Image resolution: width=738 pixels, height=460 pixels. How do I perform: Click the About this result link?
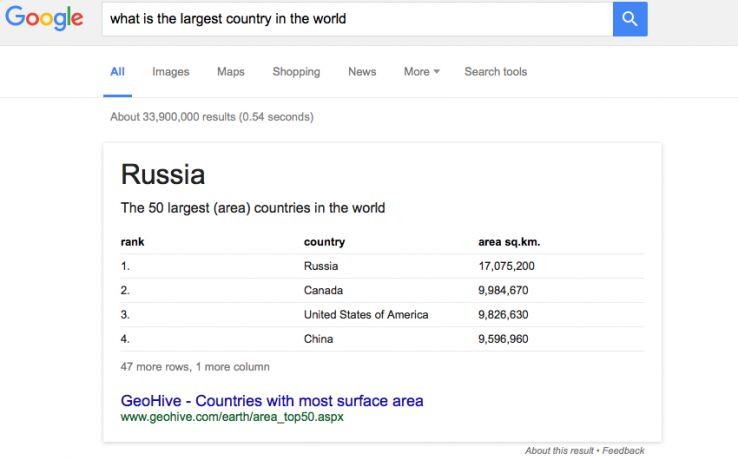pos(560,451)
